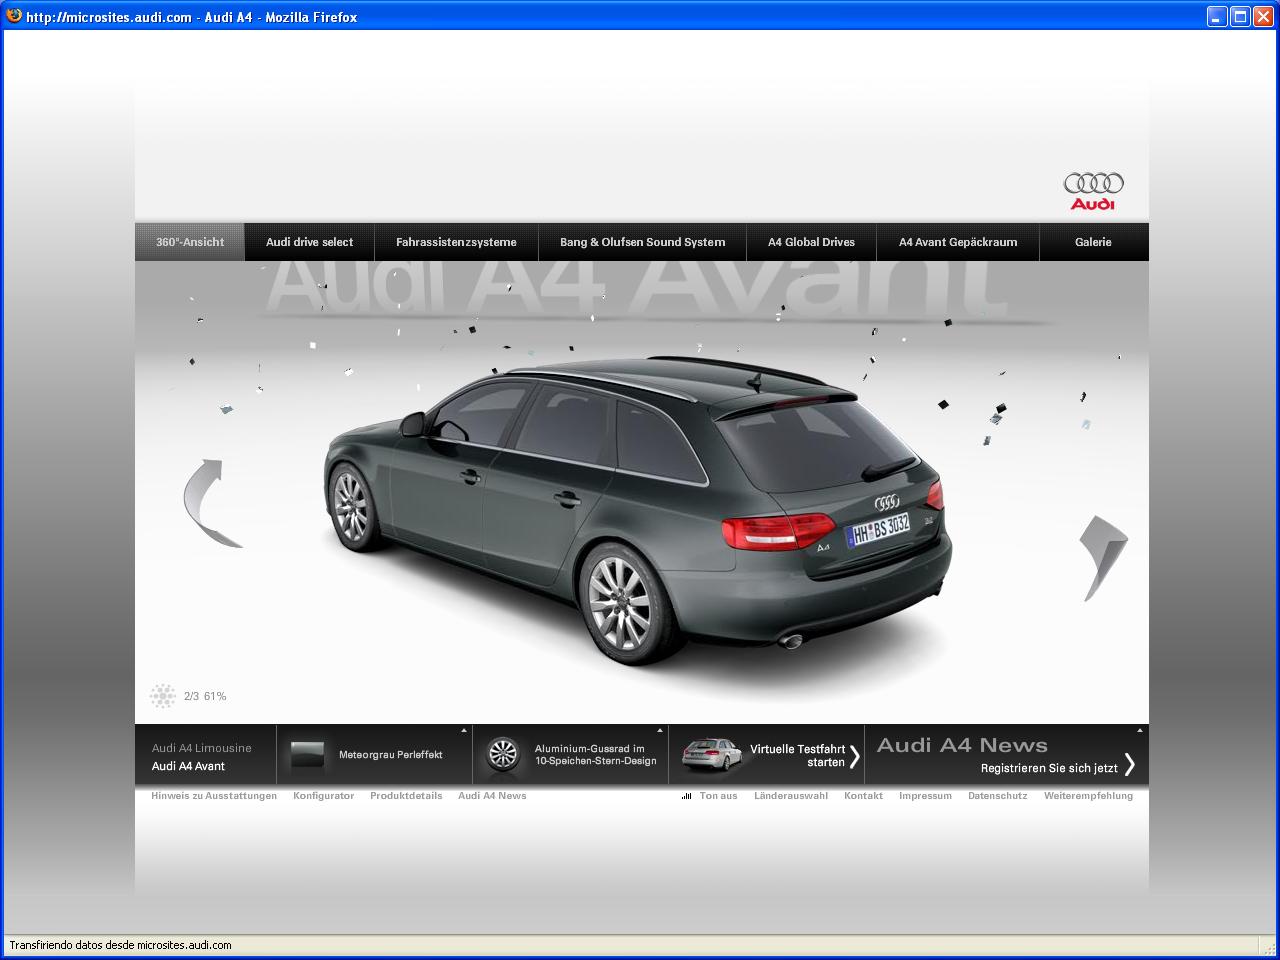Click the test drive car thumbnail
This screenshot has height=960, width=1280.
coord(711,755)
